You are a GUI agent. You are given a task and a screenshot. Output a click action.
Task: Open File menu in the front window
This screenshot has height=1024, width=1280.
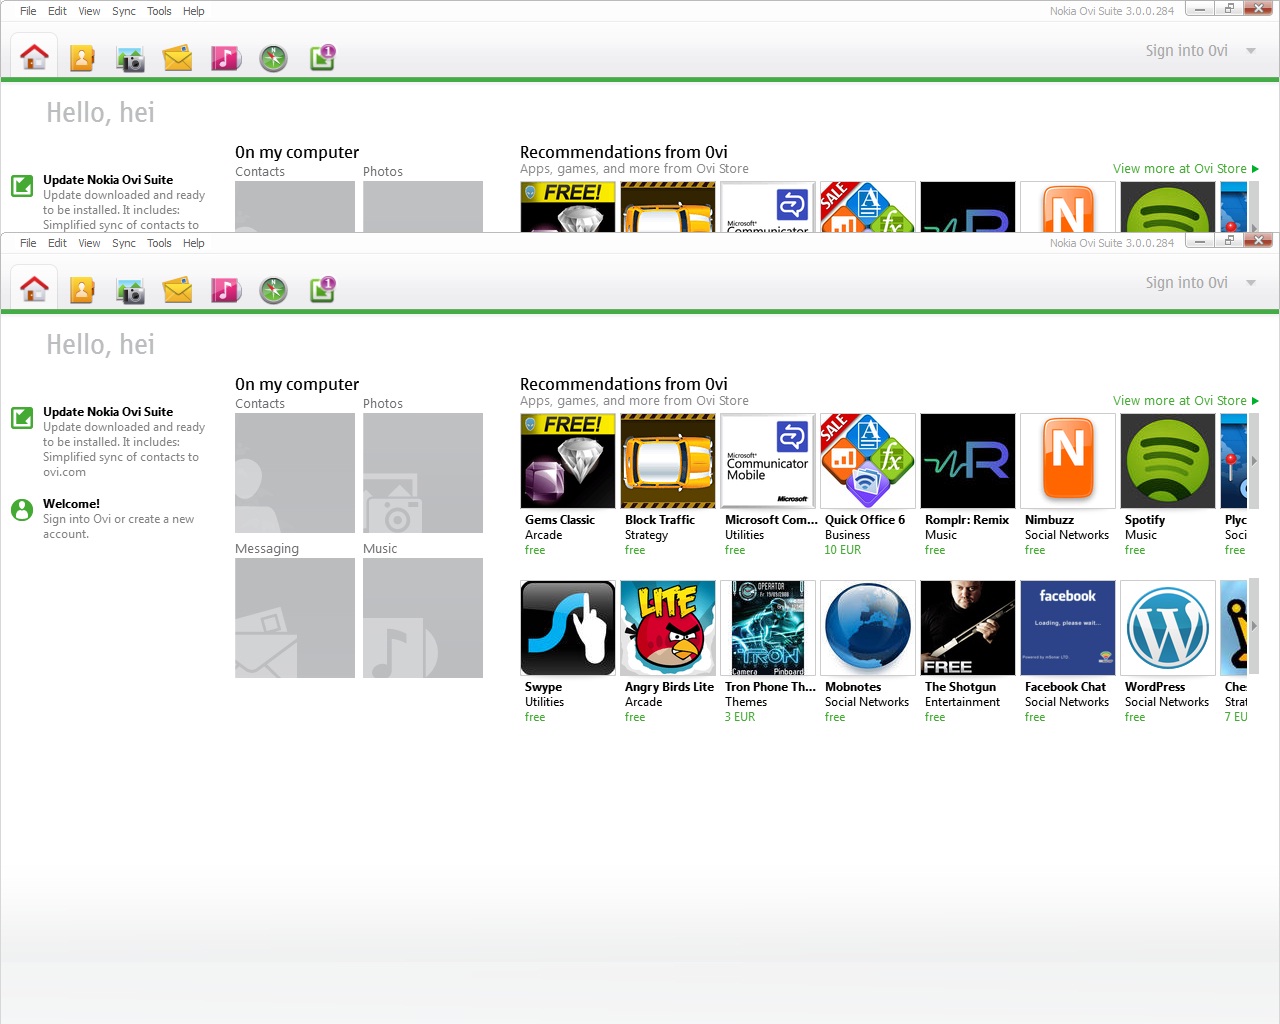[28, 243]
